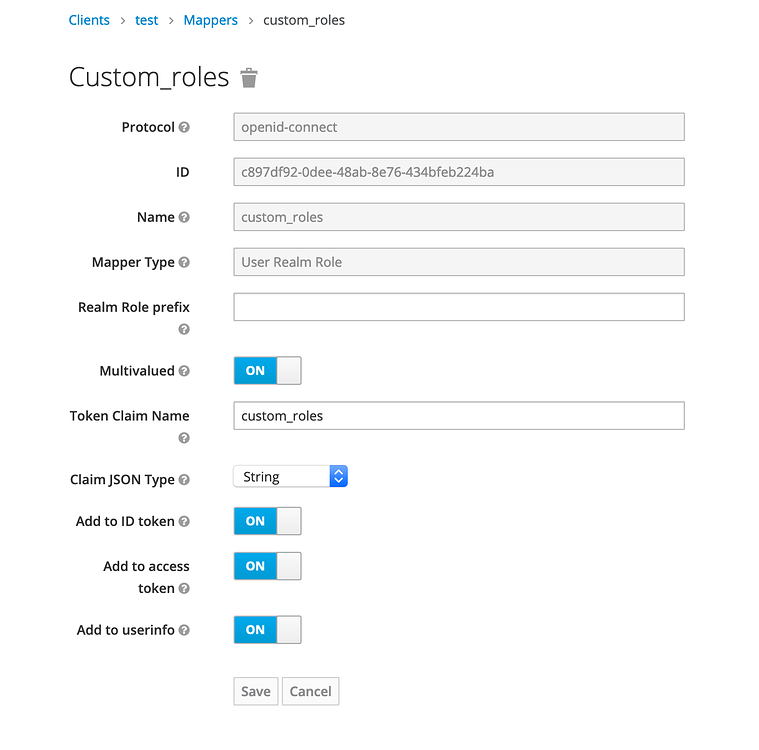Show help tooltip for Name field

[184, 217]
